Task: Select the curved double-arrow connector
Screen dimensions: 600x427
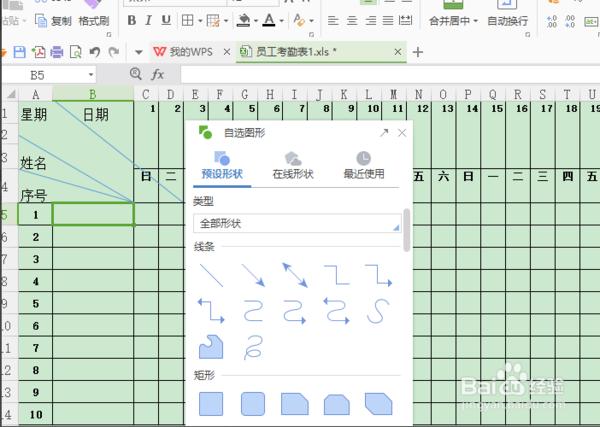Action: click(x=337, y=311)
